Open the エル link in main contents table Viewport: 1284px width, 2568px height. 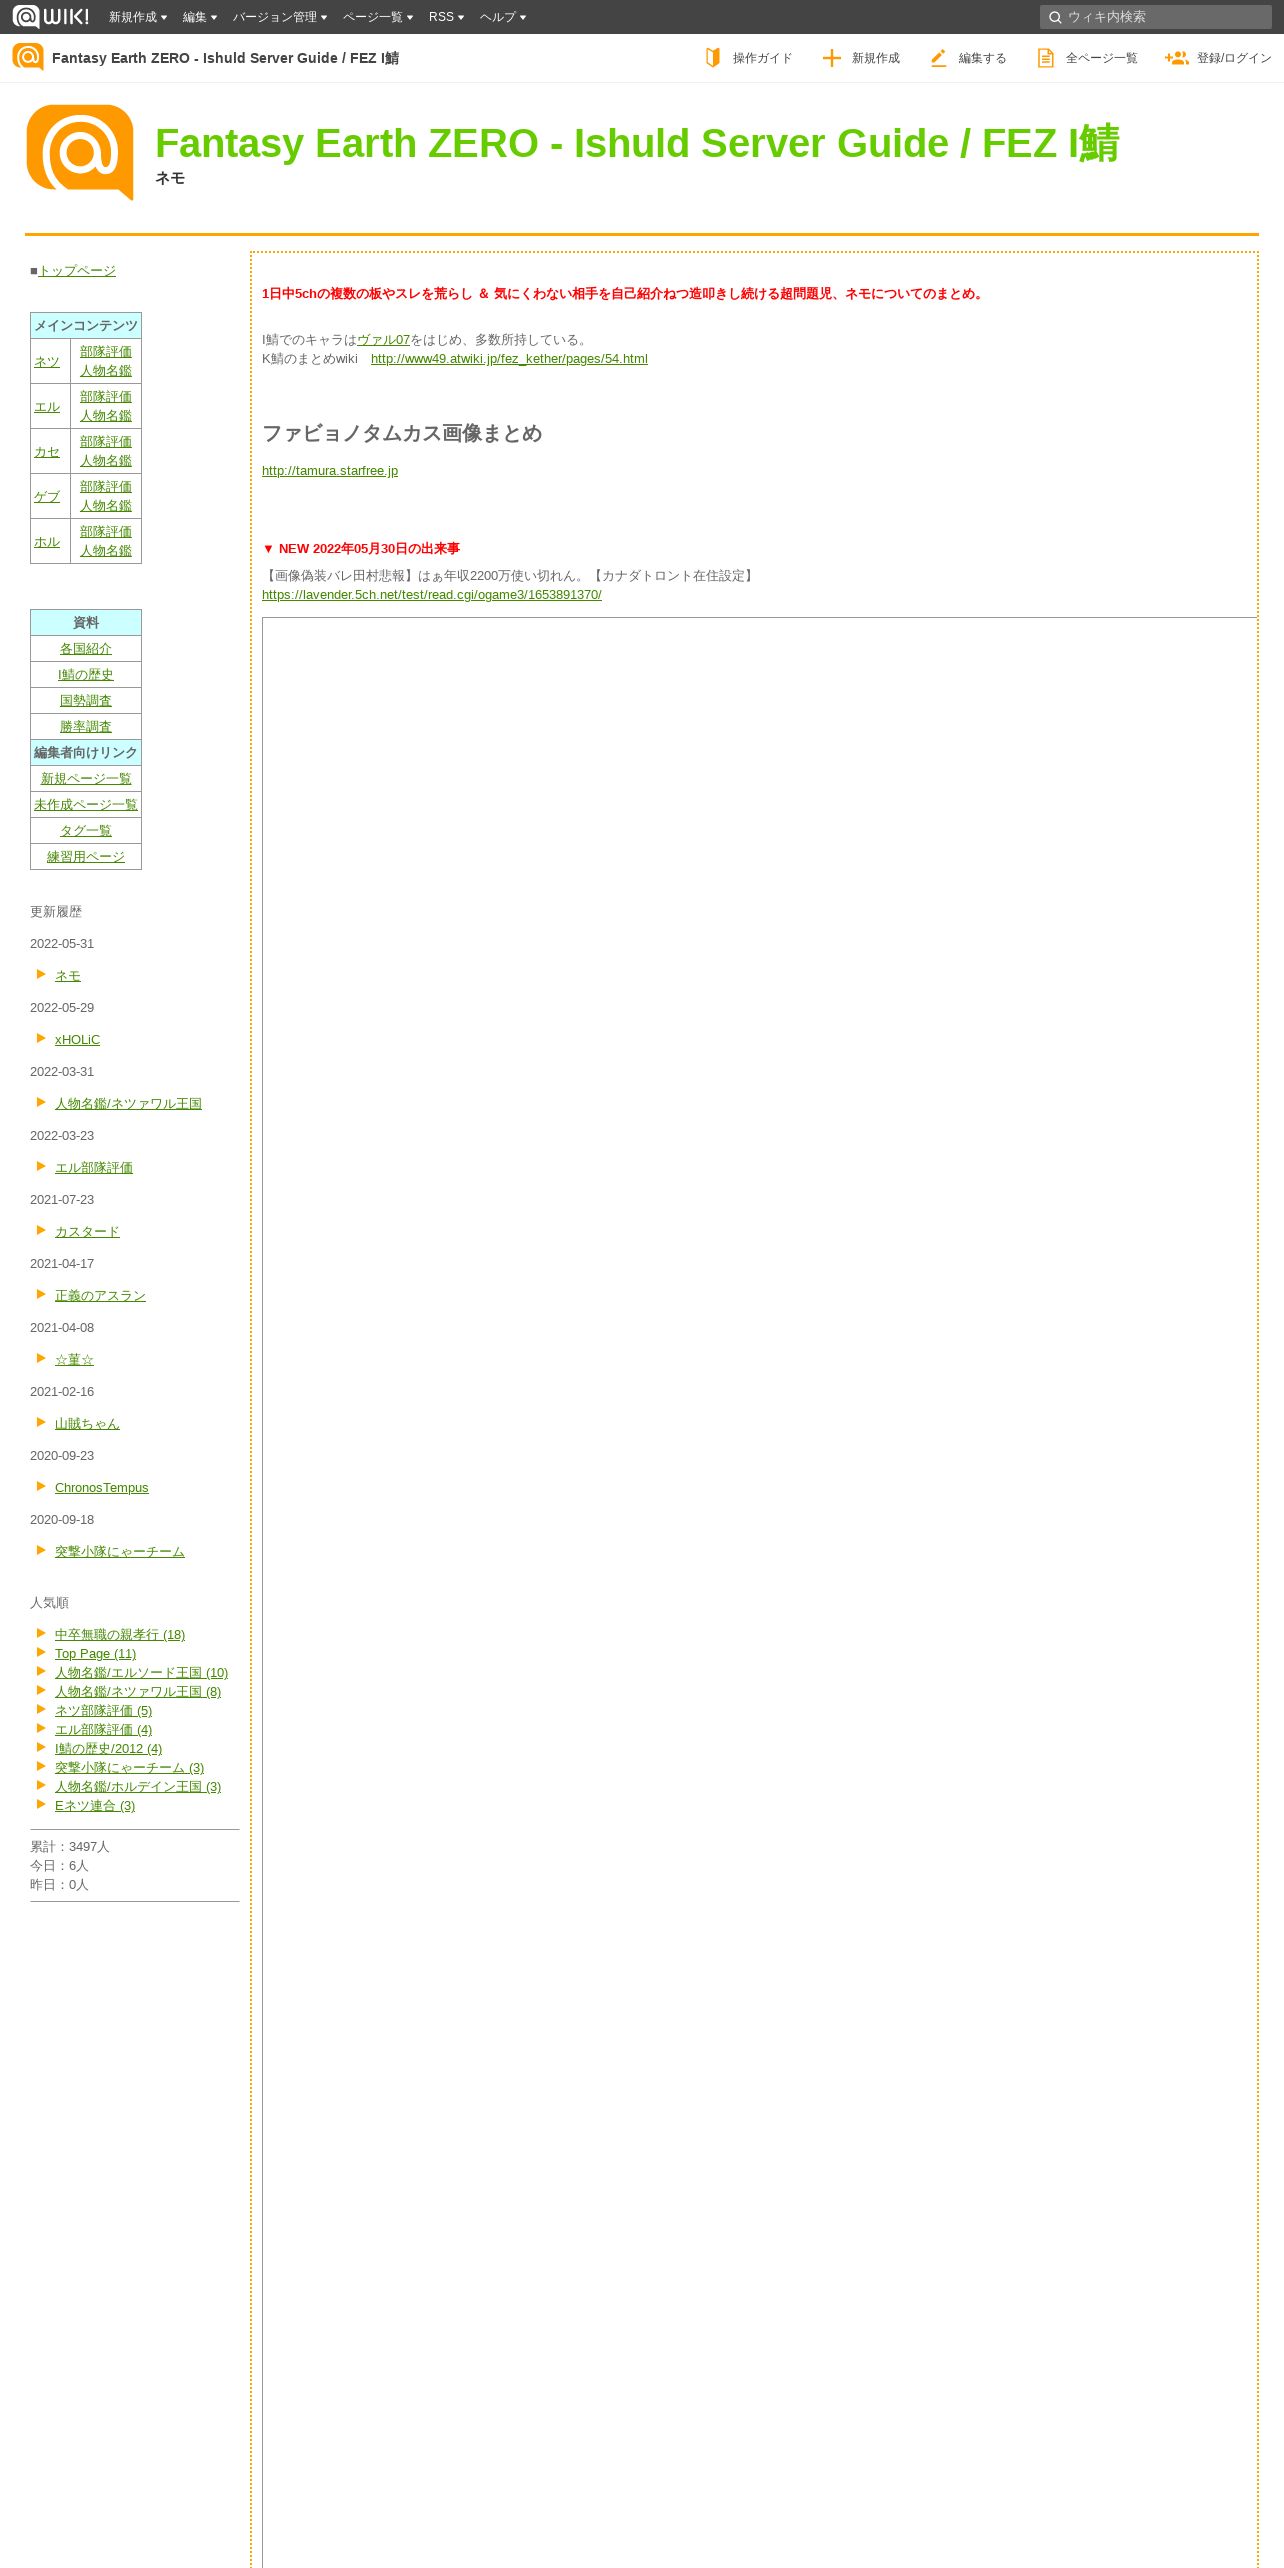[x=47, y=406]
